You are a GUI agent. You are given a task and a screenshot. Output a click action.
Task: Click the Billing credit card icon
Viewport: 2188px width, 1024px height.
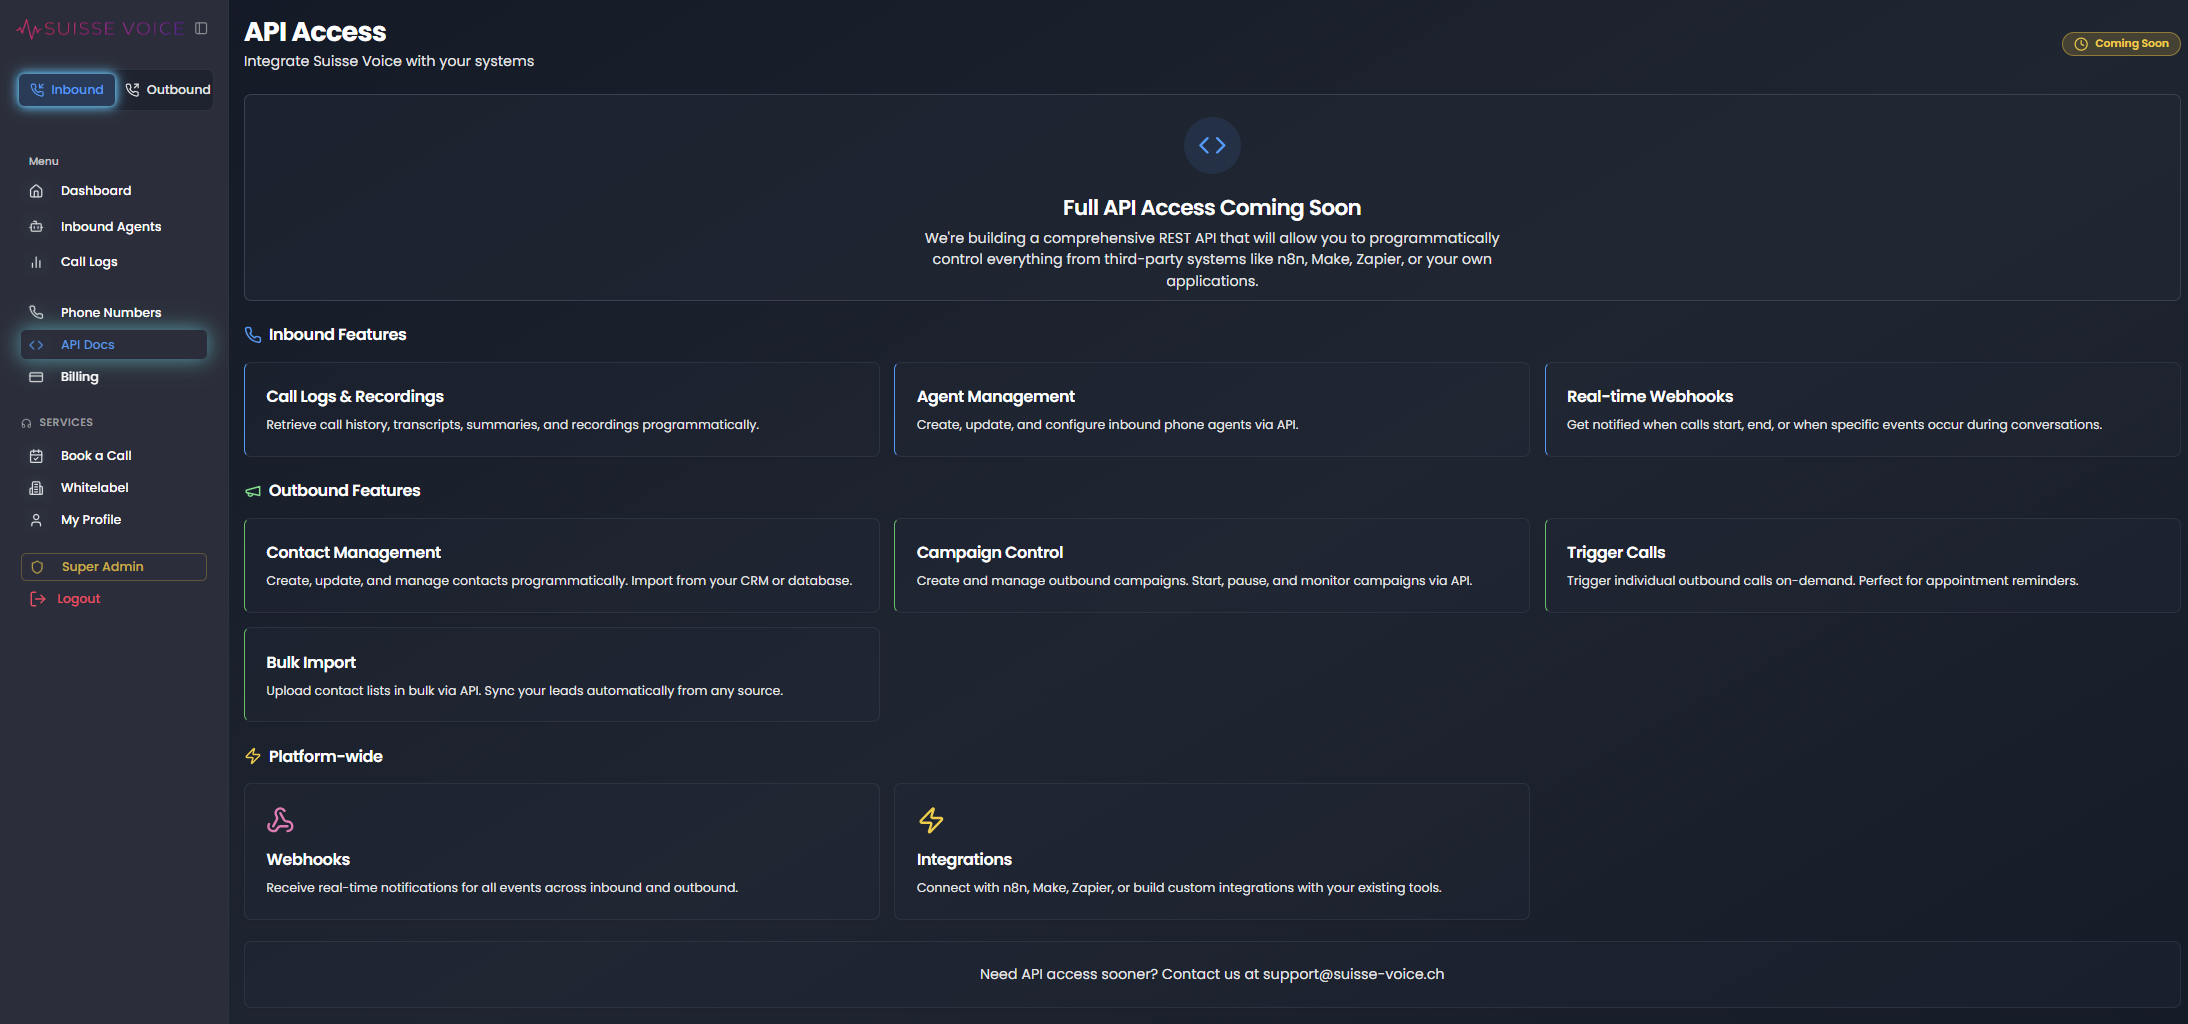tap(36, 377)
